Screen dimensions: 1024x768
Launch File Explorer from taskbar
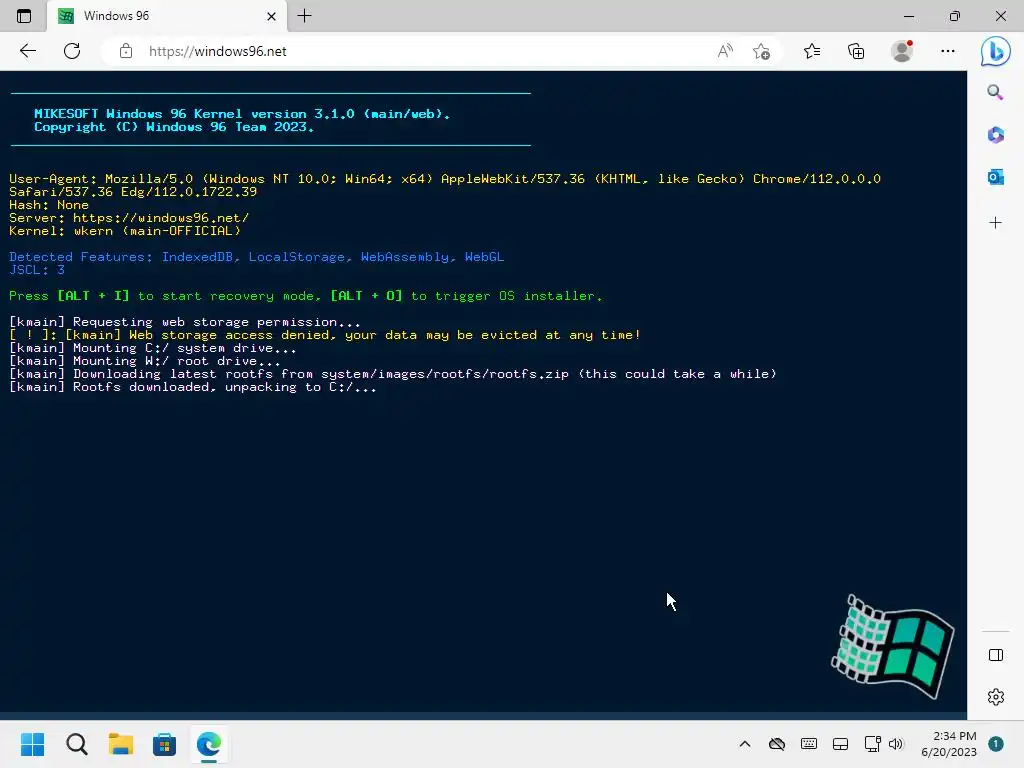click(x=121, y=744)
